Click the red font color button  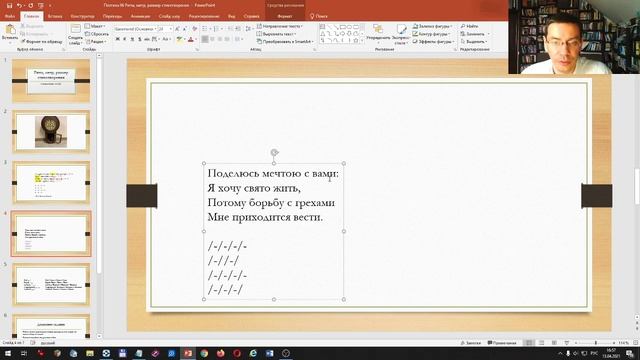[x=191, y=39]
